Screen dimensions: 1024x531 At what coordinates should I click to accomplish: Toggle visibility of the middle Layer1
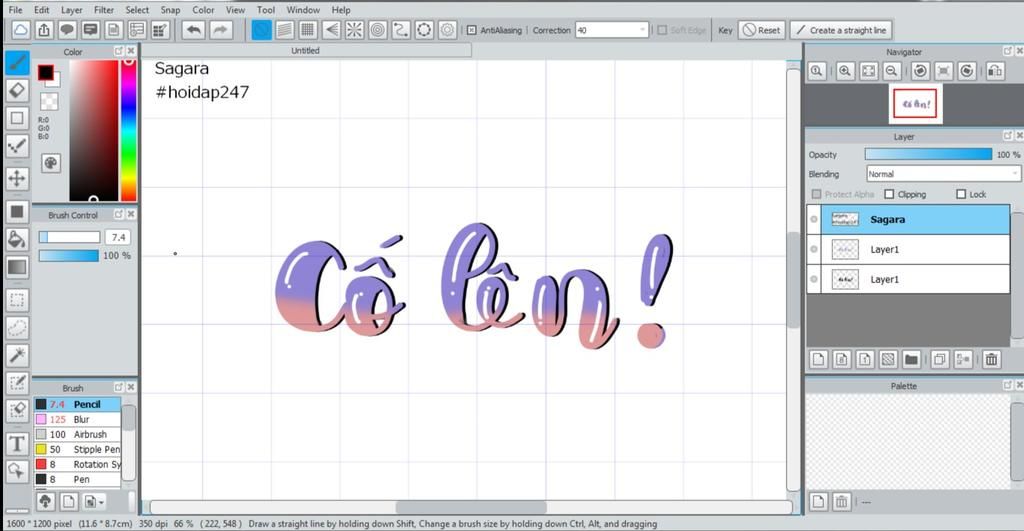[x=814, y=249]
